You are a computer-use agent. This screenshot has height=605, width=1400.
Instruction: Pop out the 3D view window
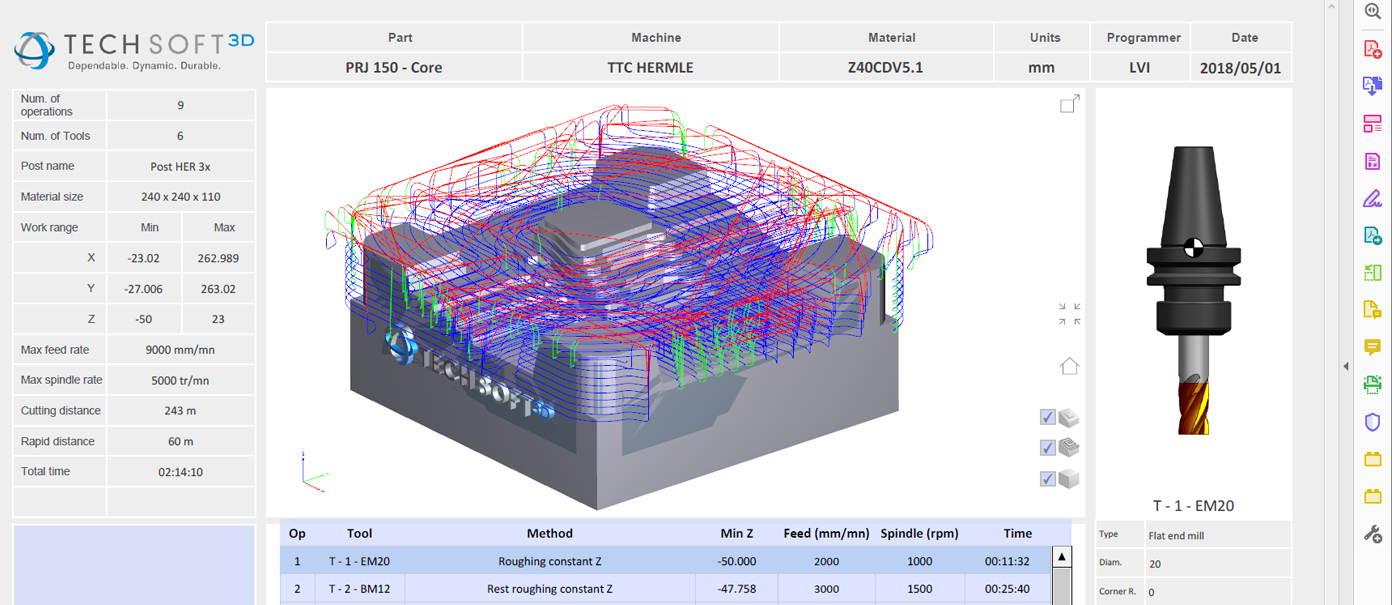(x=1069, y=104)
